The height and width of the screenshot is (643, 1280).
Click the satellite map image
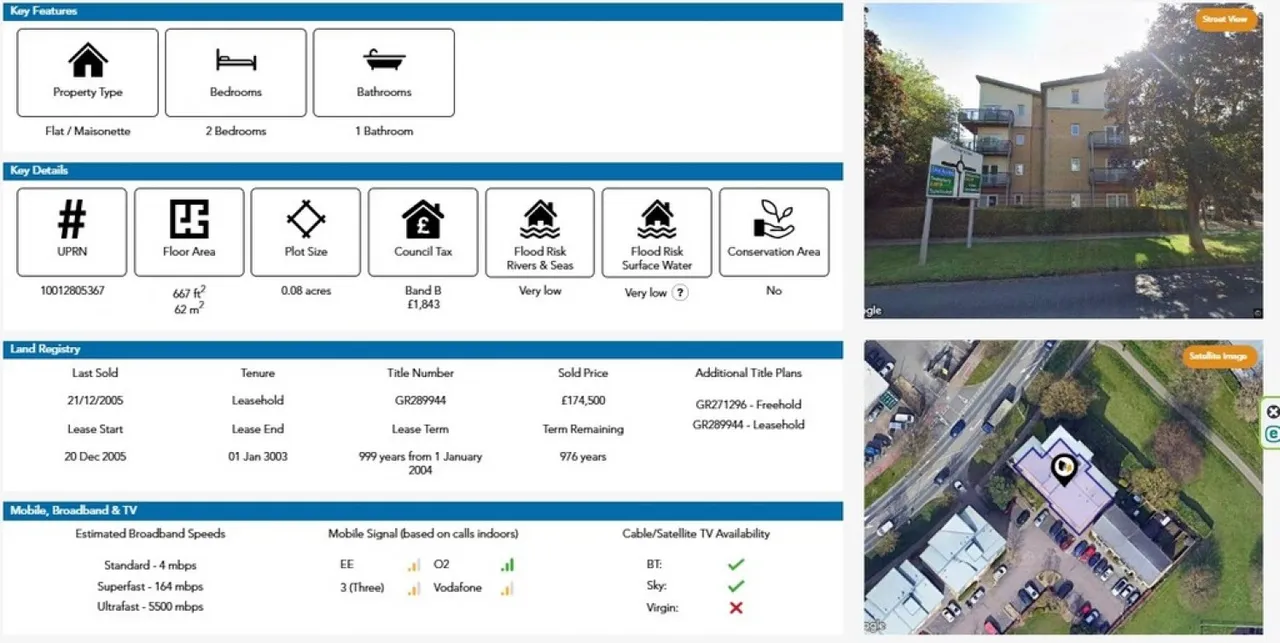tap(1063, 487)
